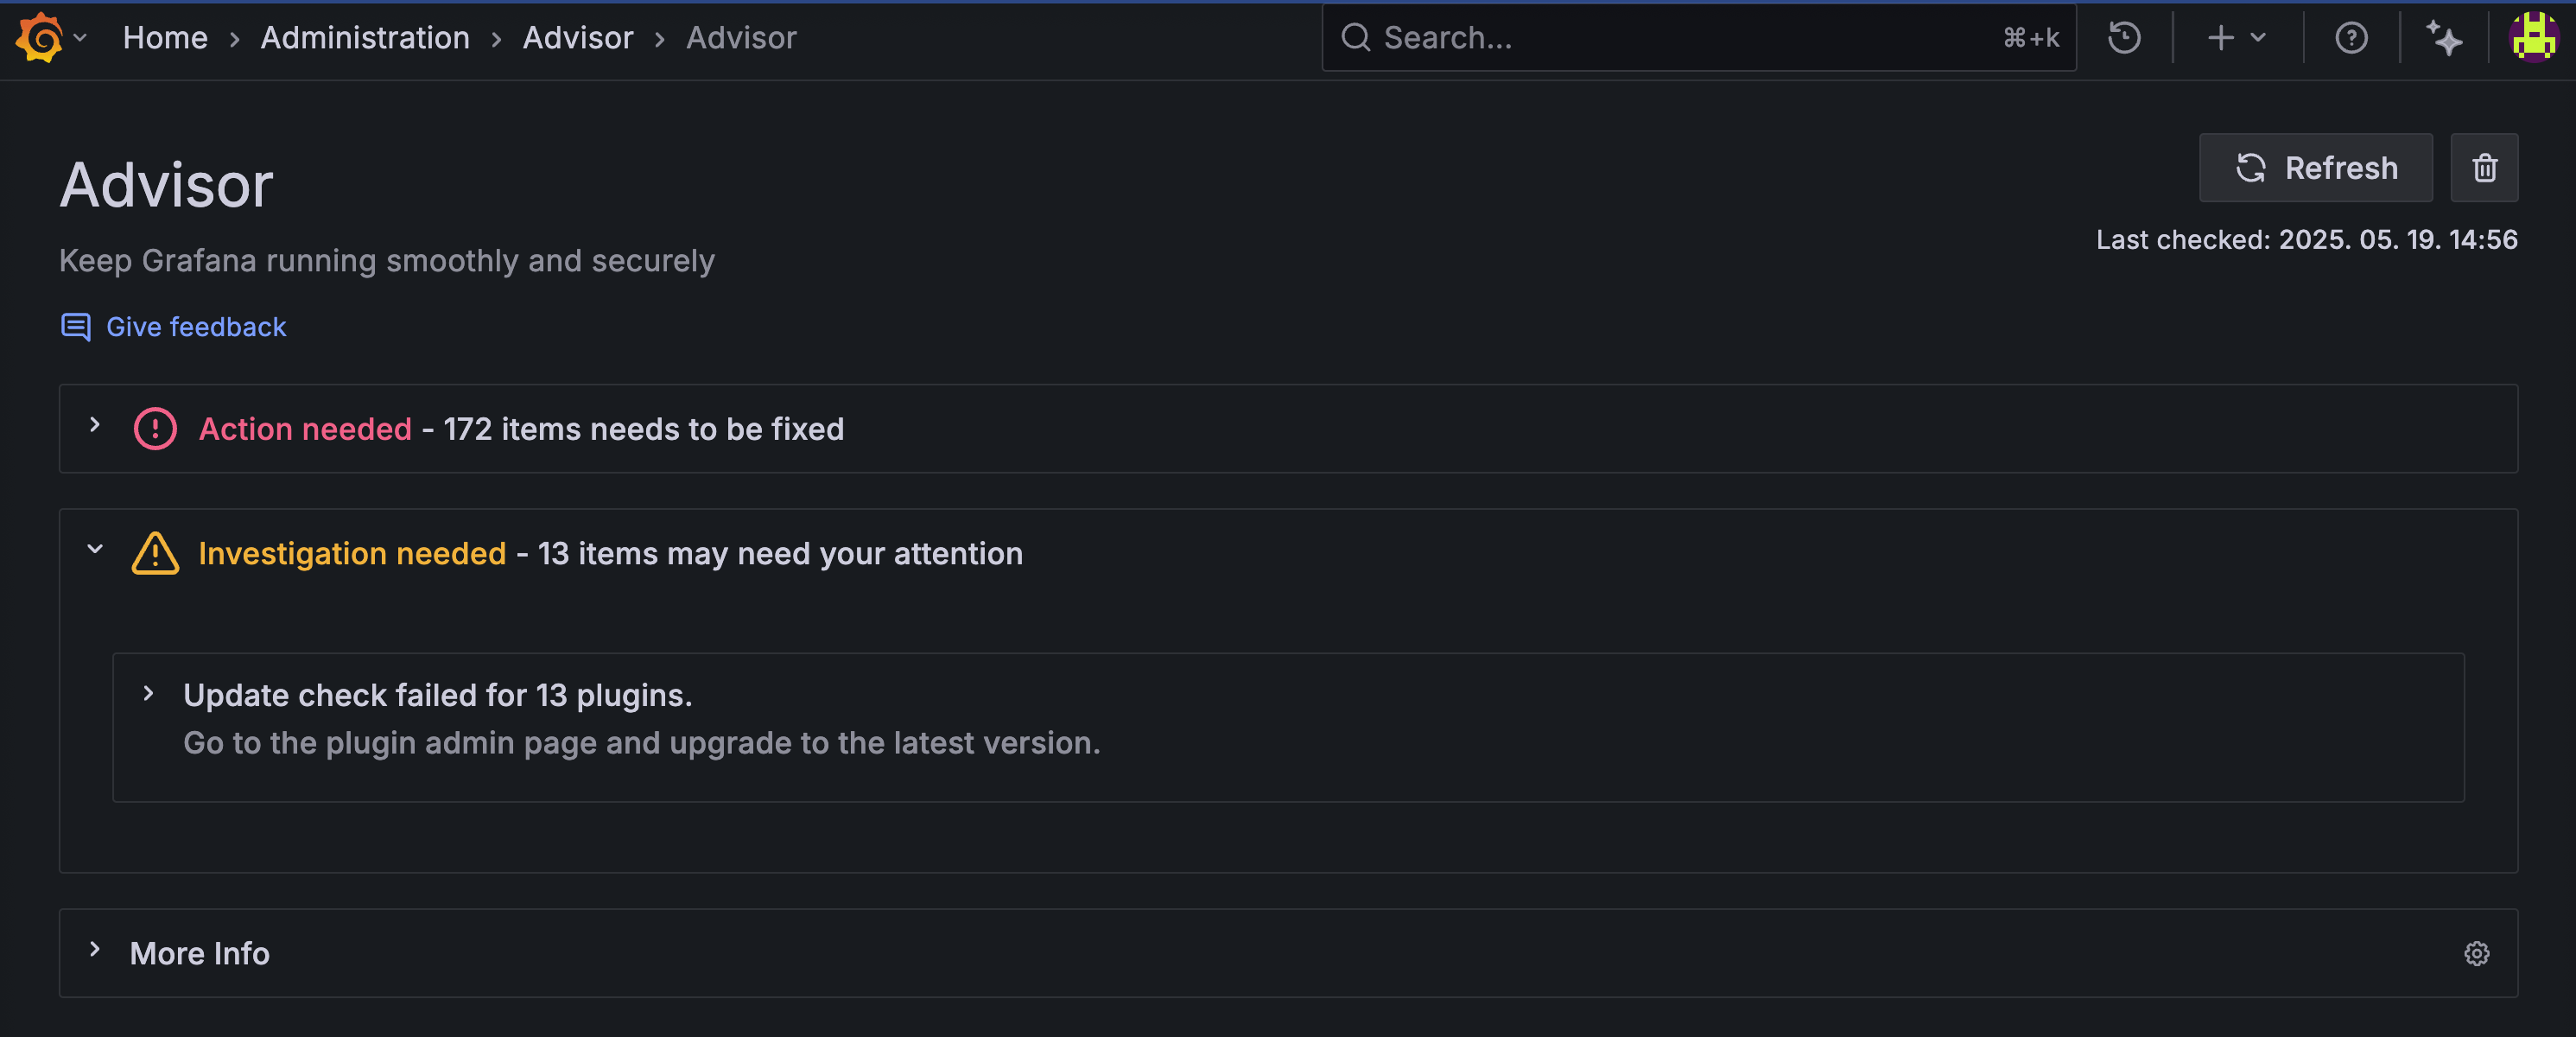Open dropdown arrow beside Grafana logo
This screenshot has width=2576, height=1037.
(x=81, y=38)
